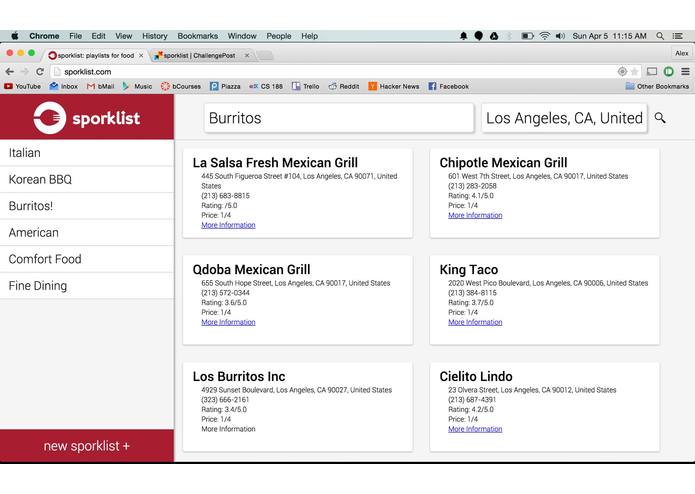
Task: Open the Bookmarks menu
Action: pyautogui.click(x=198, y=36)
